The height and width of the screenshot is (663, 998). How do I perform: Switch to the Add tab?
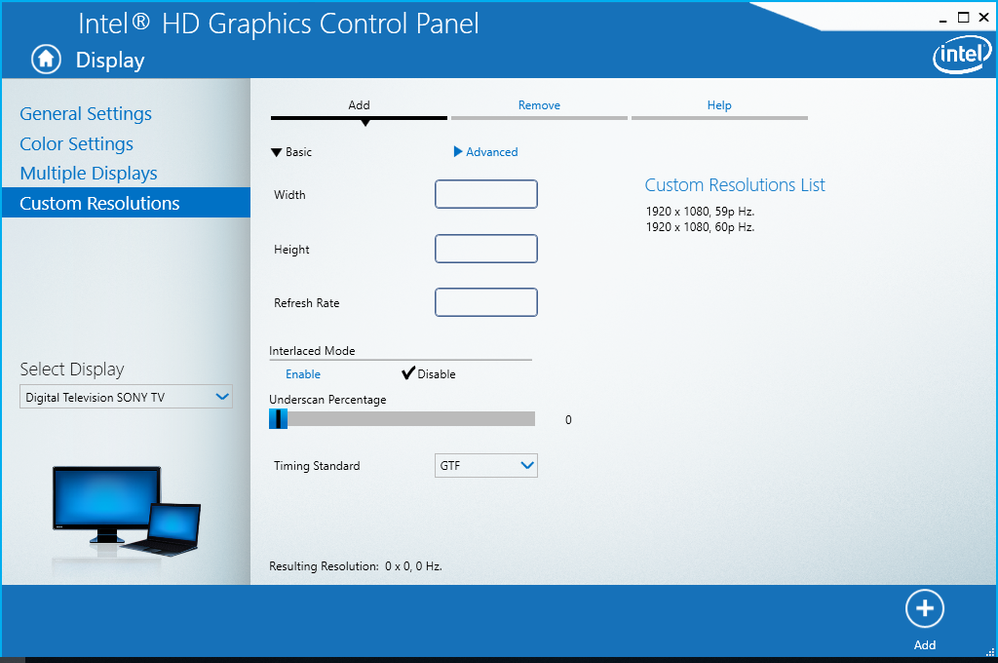coord(359,107)
